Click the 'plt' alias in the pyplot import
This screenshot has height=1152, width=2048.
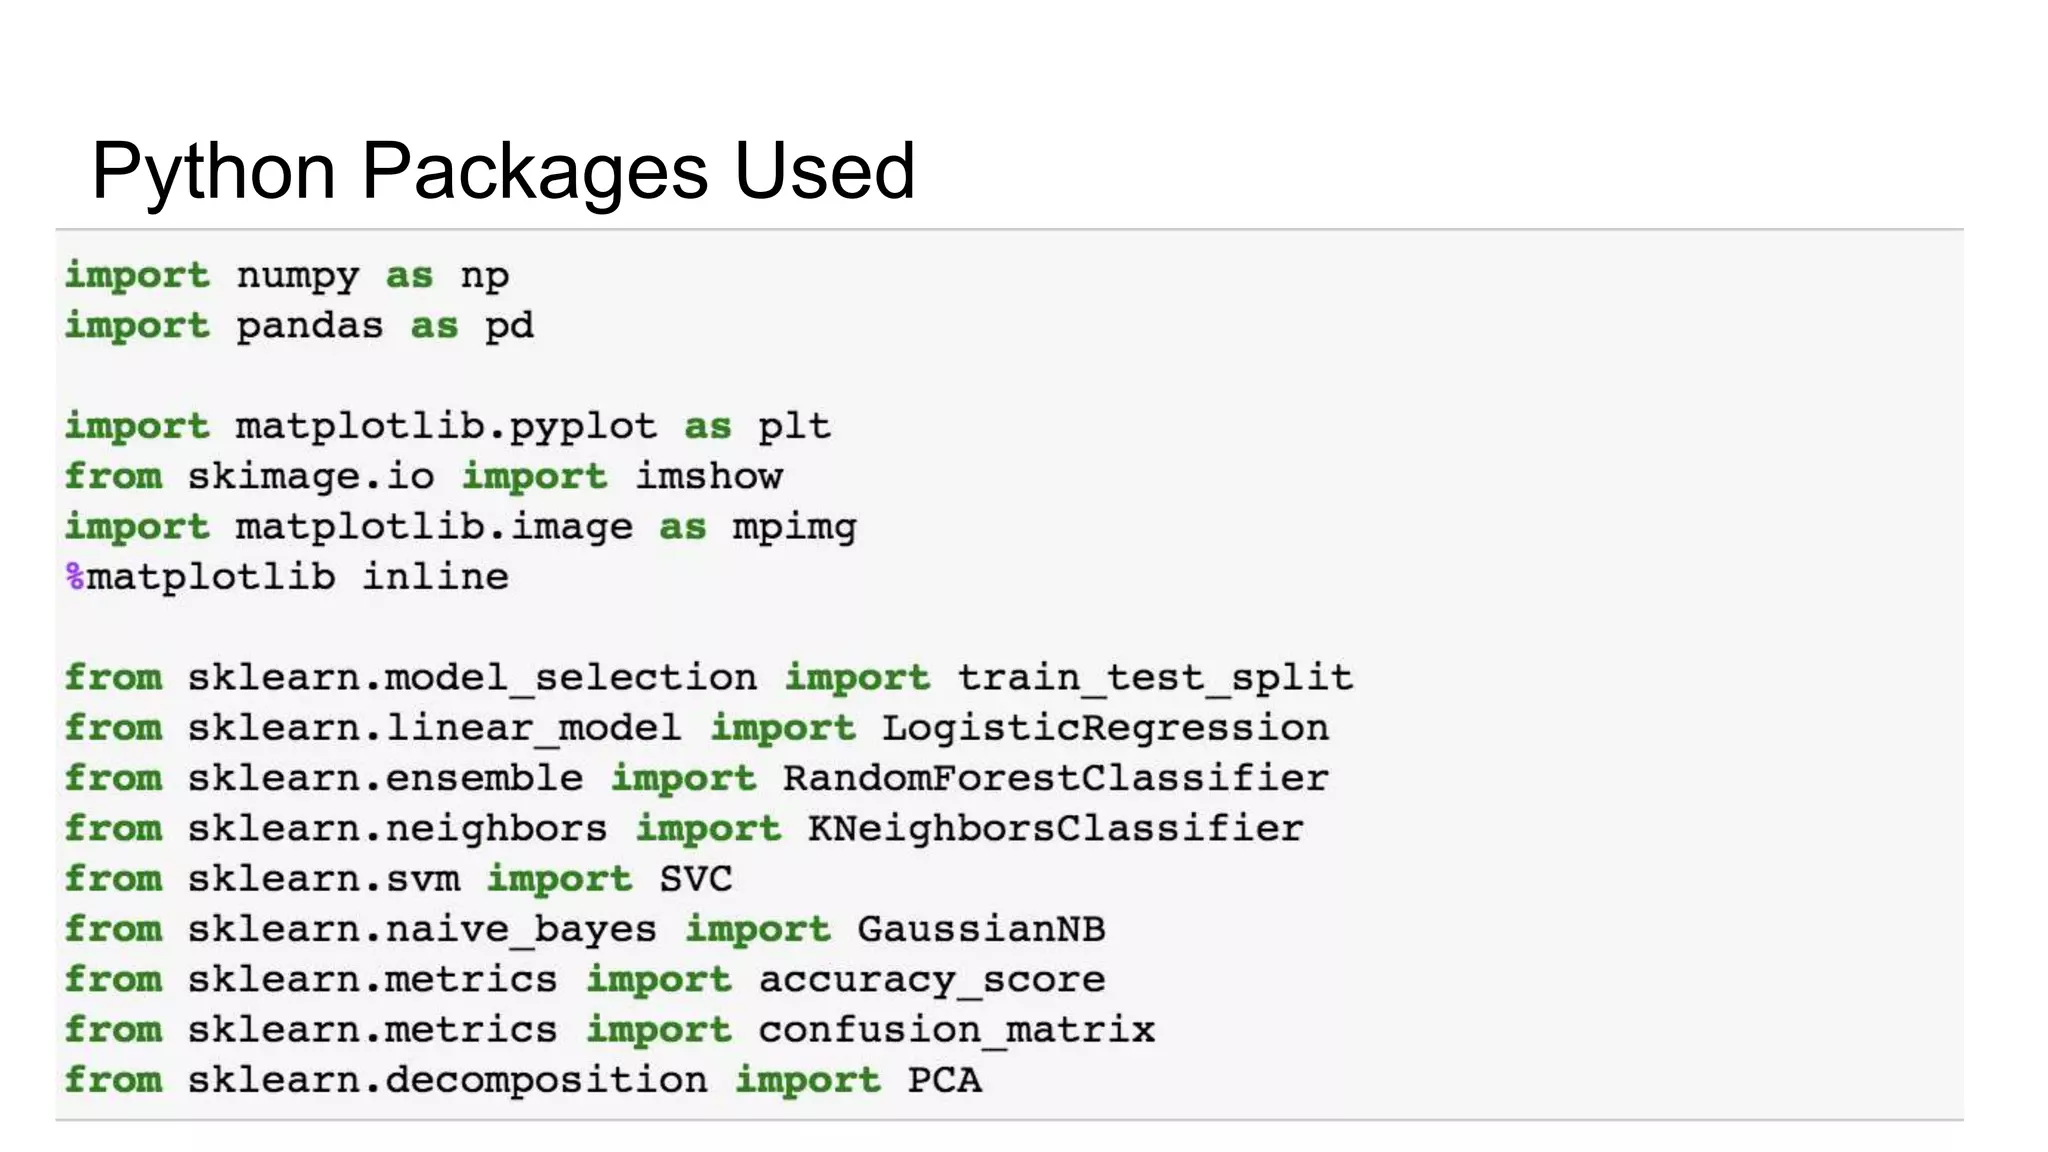(794, 427)
